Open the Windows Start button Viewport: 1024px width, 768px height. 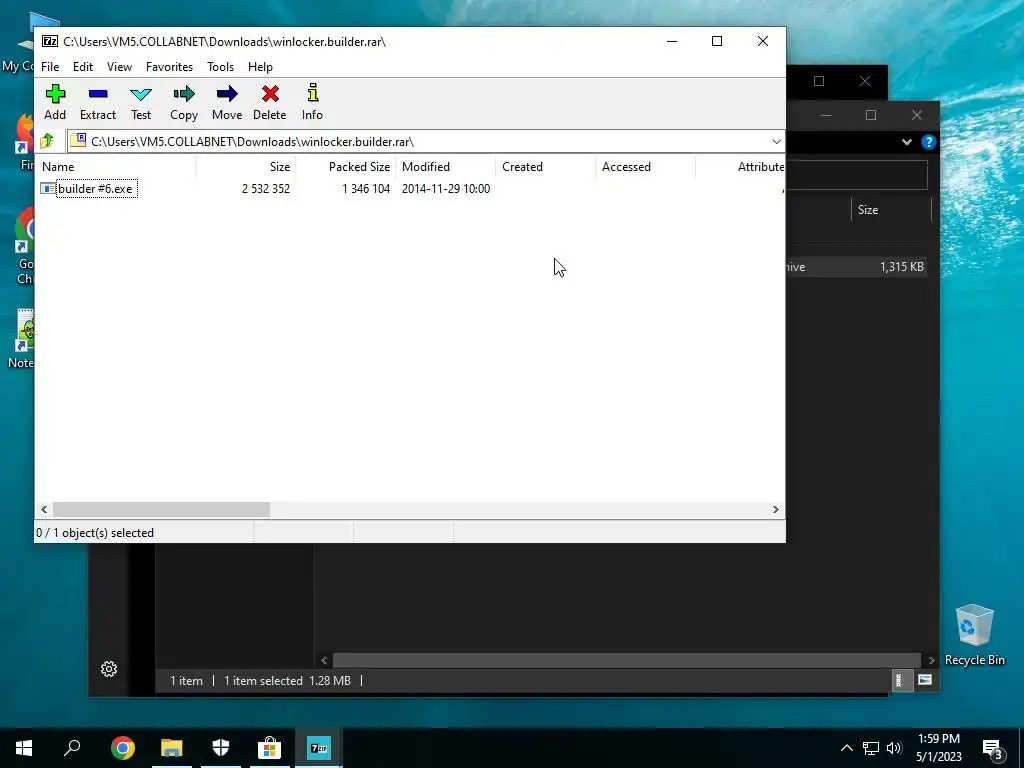(24, 748)
